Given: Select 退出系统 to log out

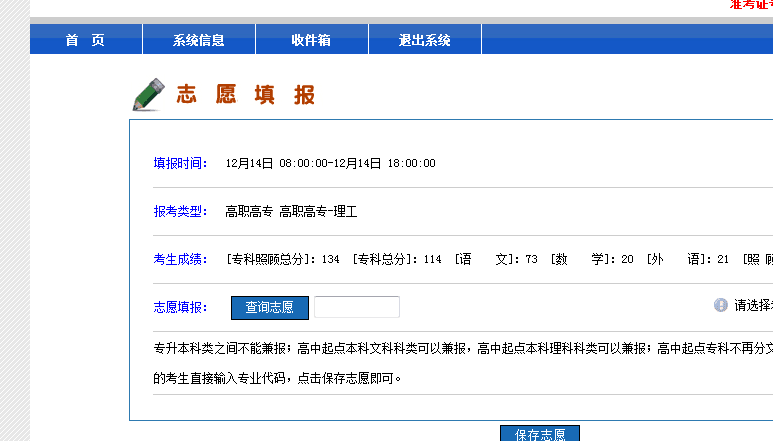Looking at the screenshot, I should coord(424,39).
